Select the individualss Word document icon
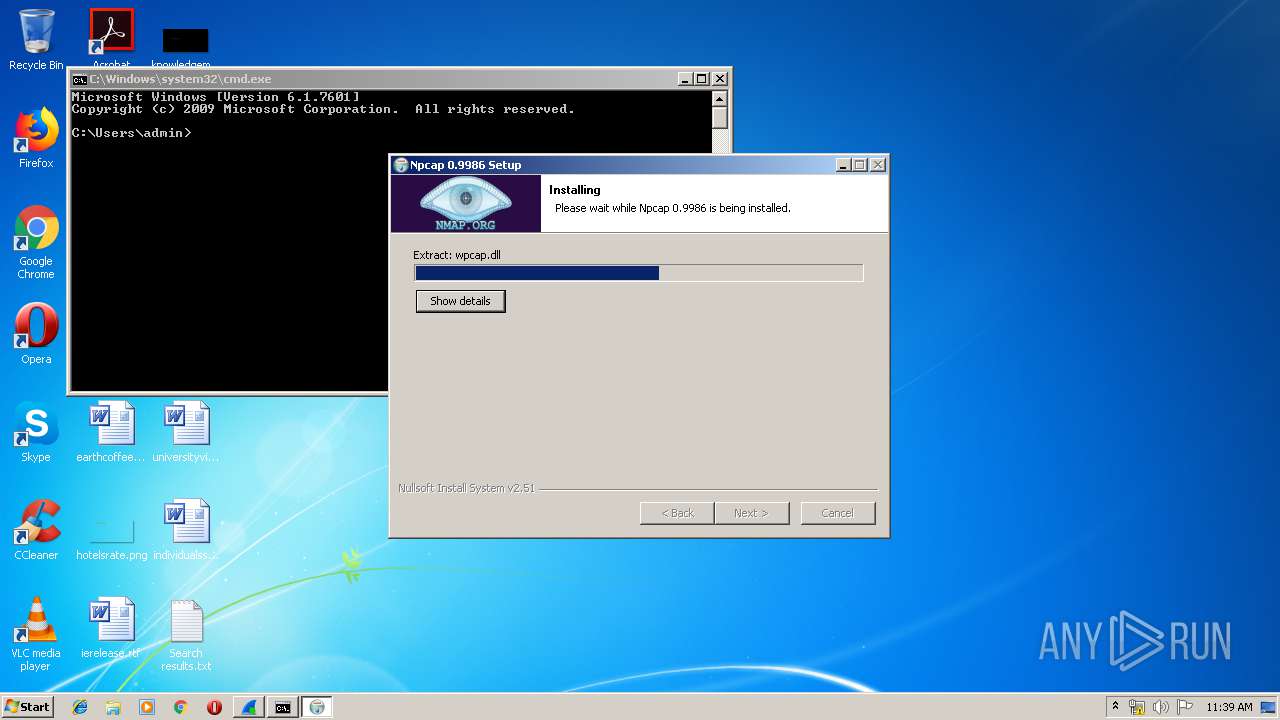The image size is (1280, 720). click(186, 530)
